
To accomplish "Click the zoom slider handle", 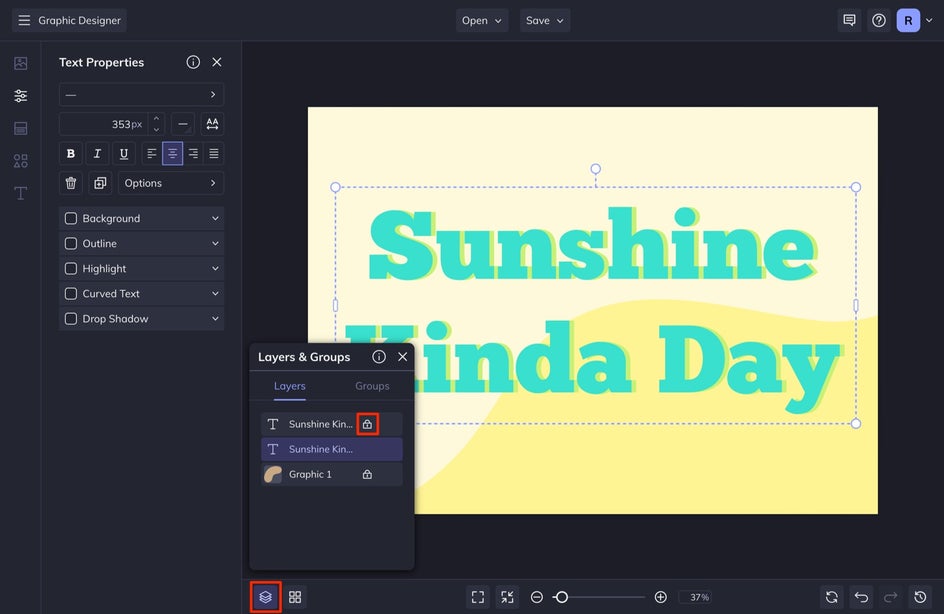I will click(561, 597).
